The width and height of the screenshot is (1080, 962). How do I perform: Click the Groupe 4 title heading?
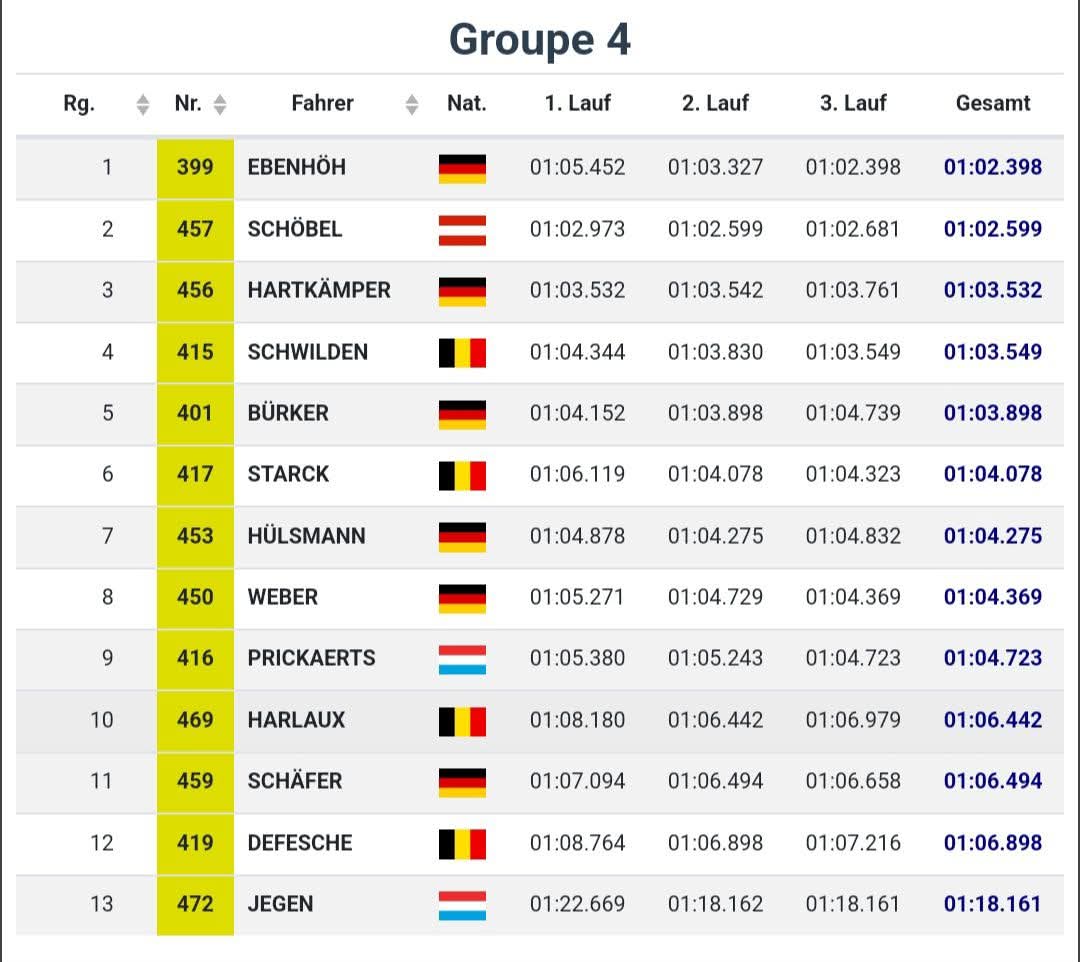coord(539,39)
